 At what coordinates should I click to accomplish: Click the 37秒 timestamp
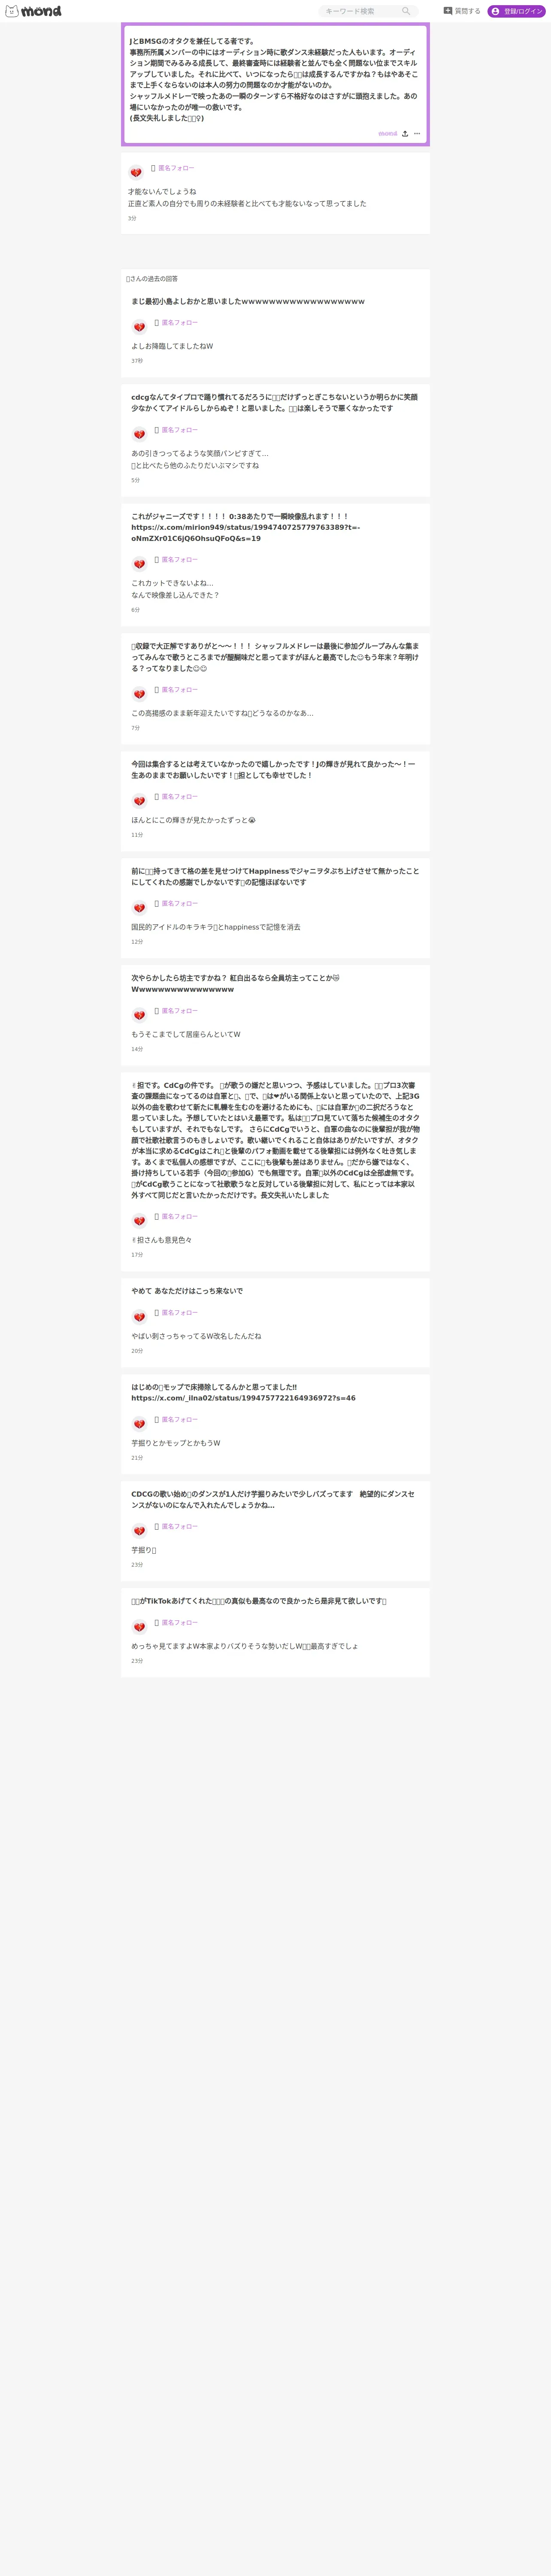(137, 361)
